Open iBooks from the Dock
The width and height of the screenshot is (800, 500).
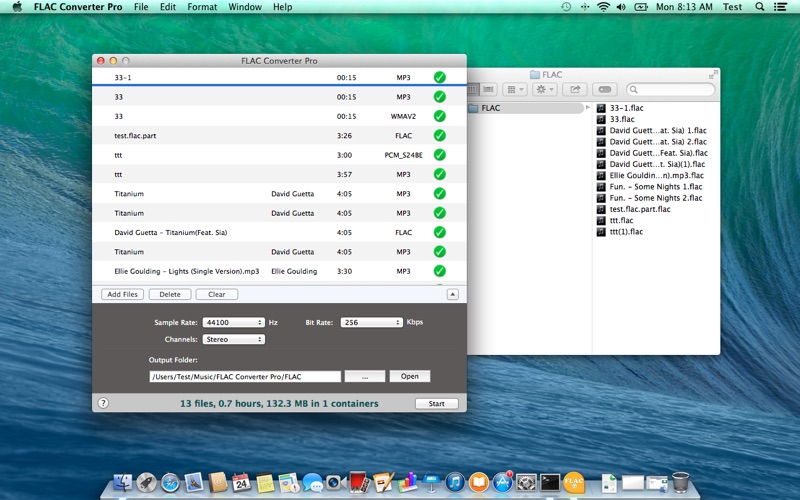pos(479,482)
